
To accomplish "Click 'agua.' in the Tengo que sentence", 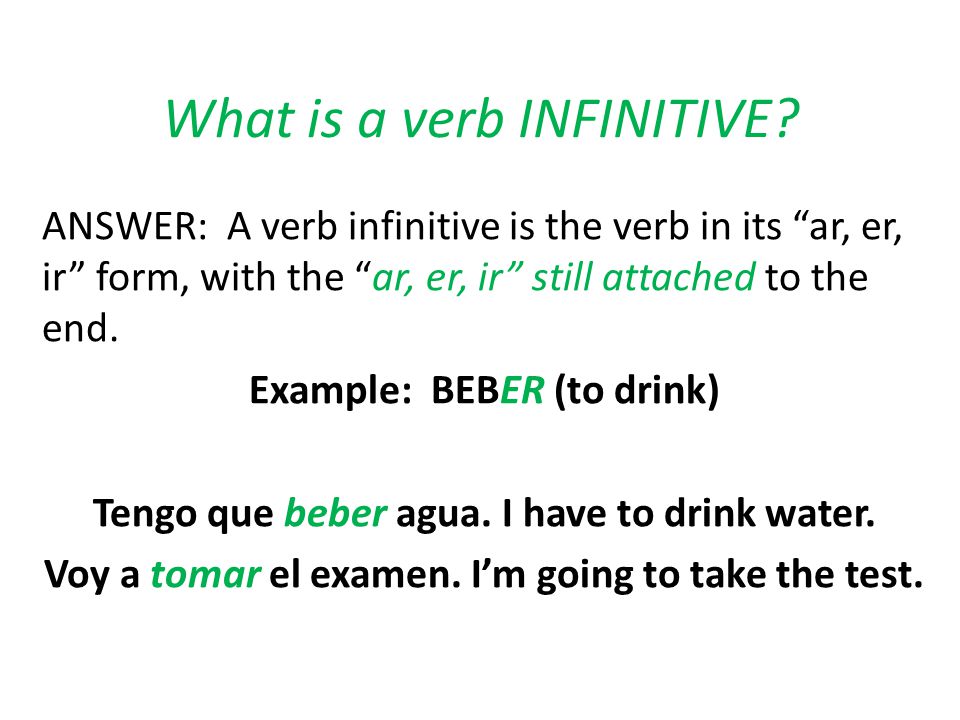I will pos(443,515).
